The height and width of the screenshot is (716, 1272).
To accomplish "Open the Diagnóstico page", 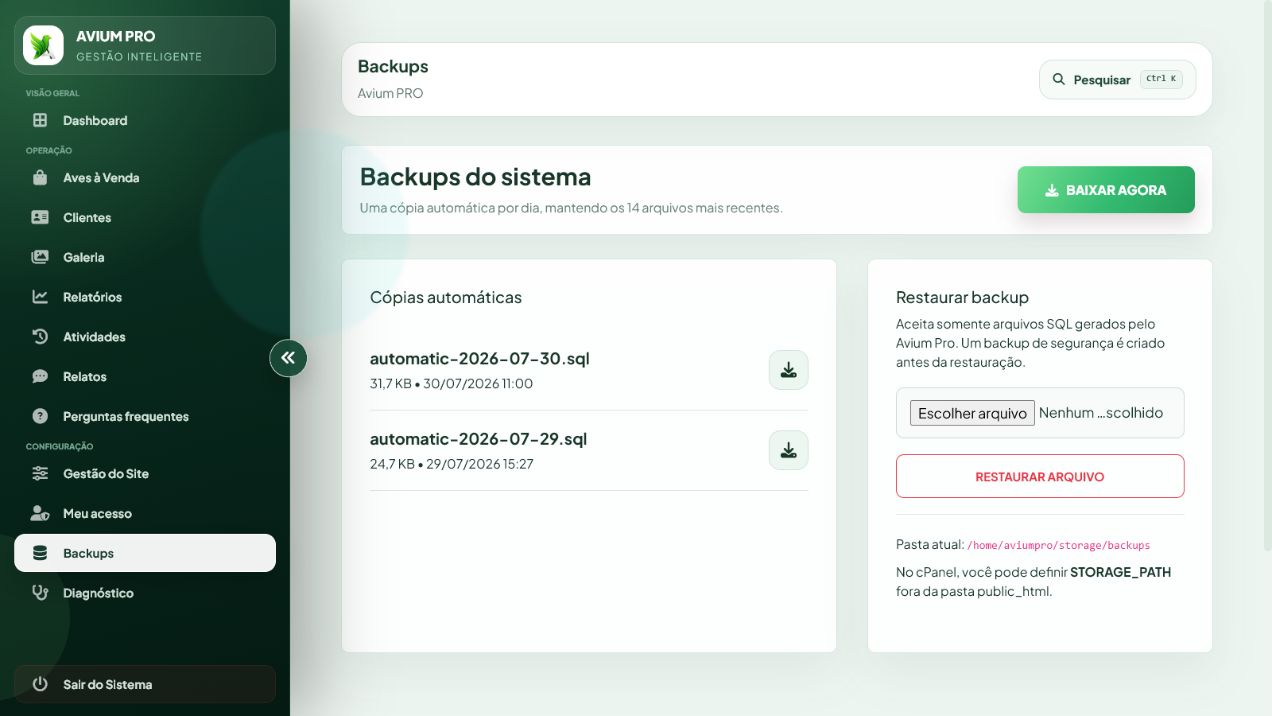I will click(145, 593).
